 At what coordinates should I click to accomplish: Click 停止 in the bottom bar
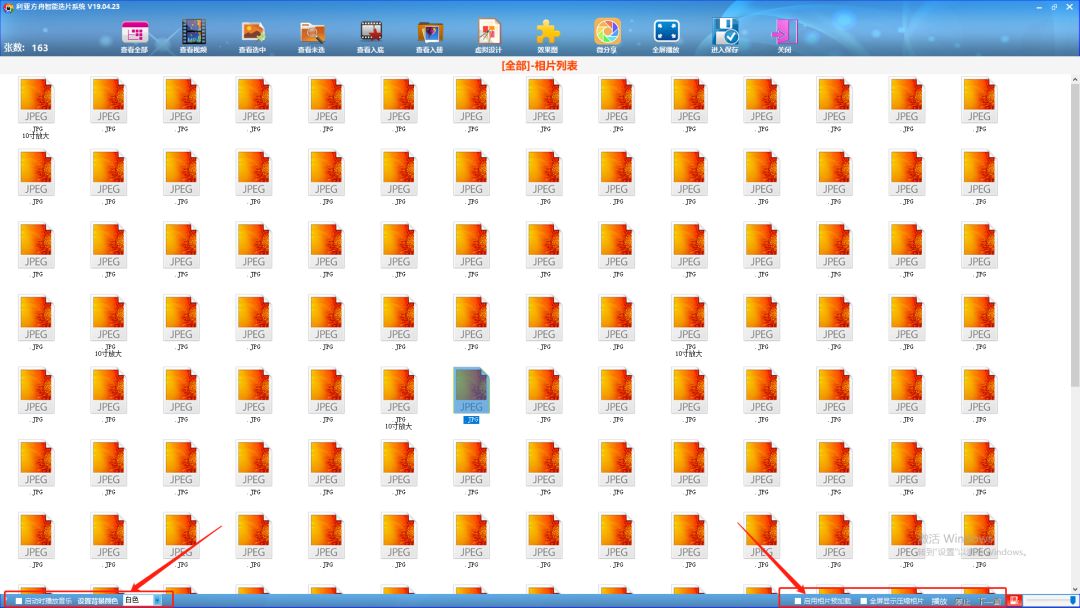pyautogui.click(x=963, y=601)
